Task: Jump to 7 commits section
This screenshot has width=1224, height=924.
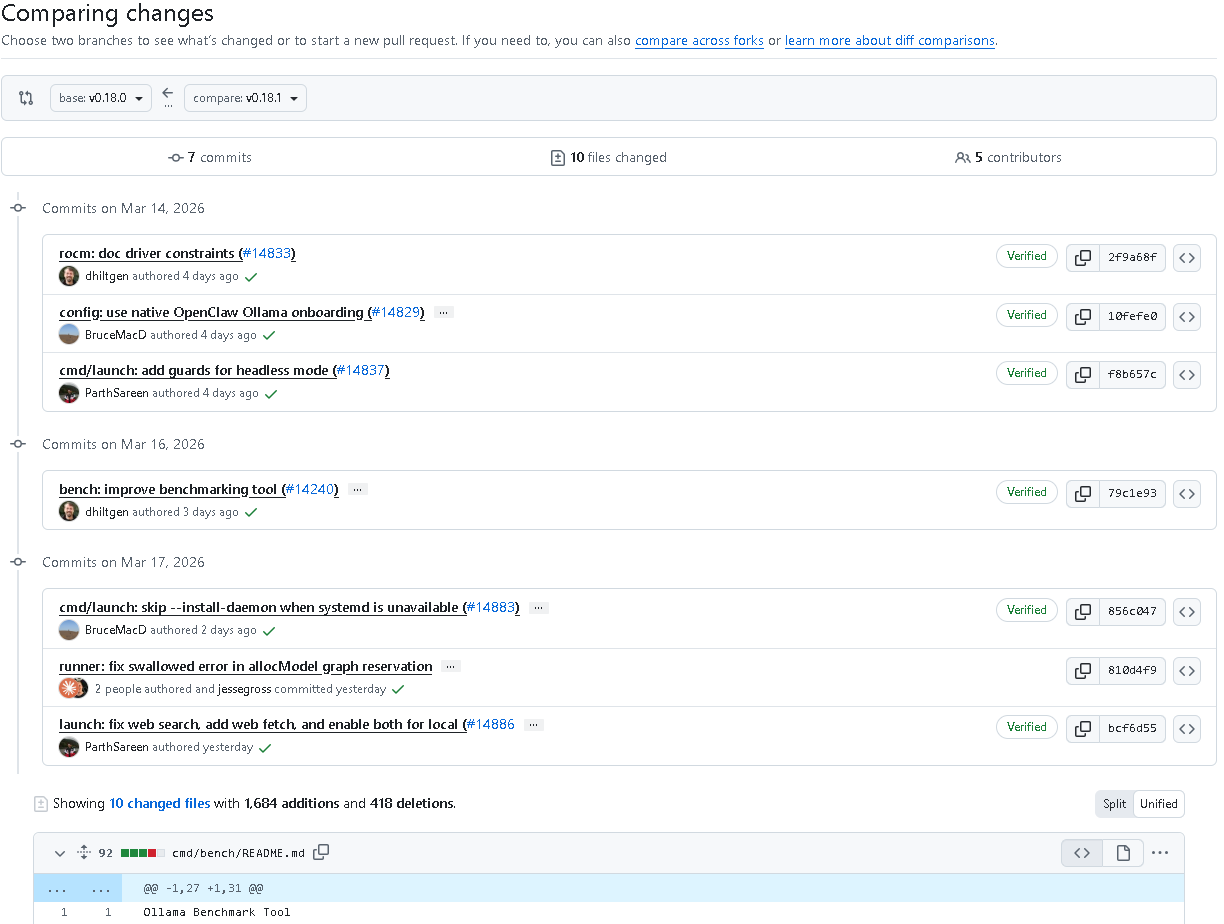Action: [210, 157]
